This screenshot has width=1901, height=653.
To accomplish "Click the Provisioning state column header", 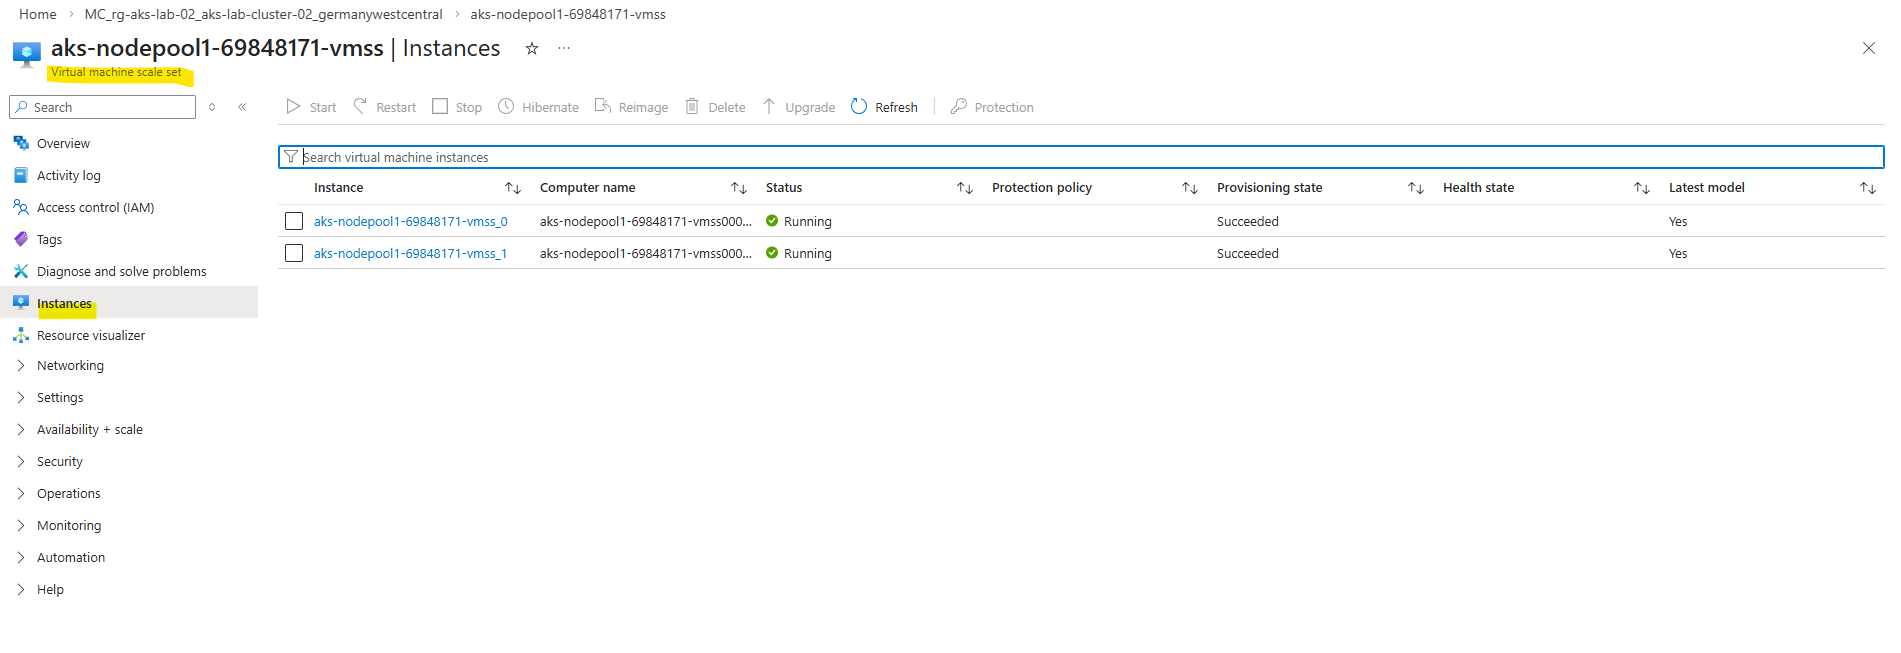I will 1270,187.
